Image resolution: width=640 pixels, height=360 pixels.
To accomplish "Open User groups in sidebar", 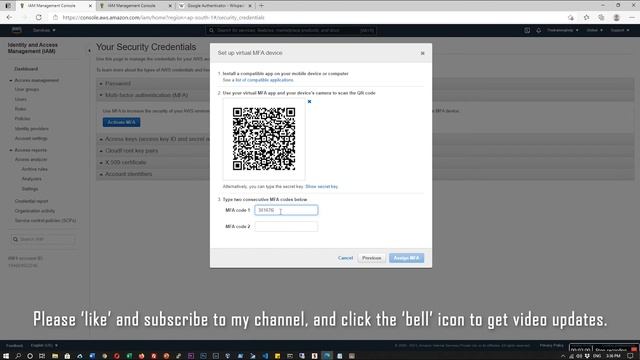I will 27,89.
